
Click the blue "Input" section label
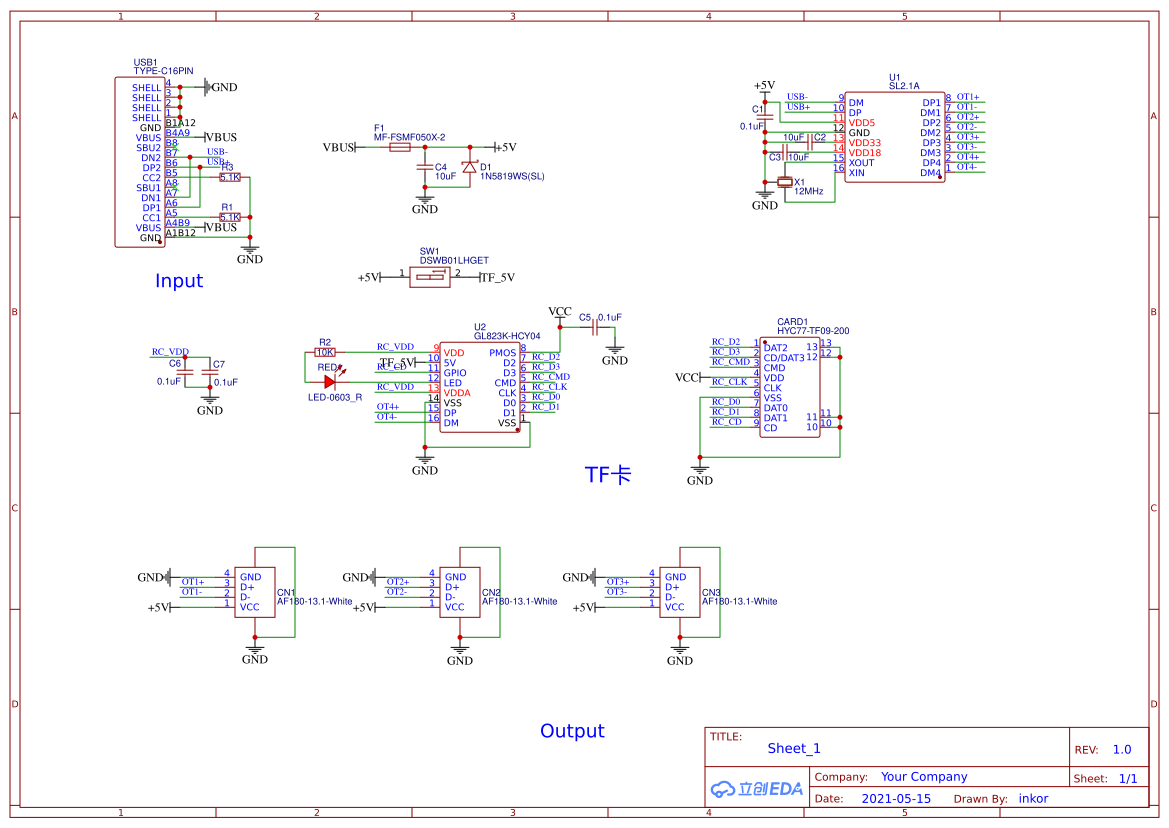click(179, 281)
